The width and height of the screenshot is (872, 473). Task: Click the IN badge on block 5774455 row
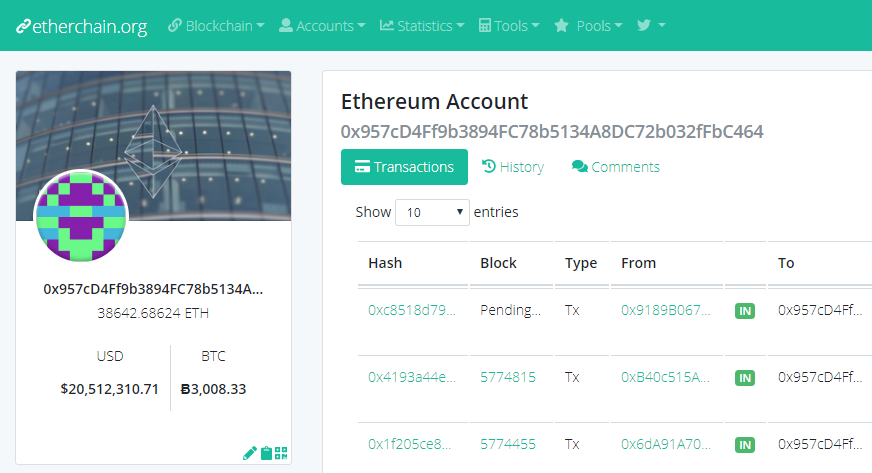point(745,445)
